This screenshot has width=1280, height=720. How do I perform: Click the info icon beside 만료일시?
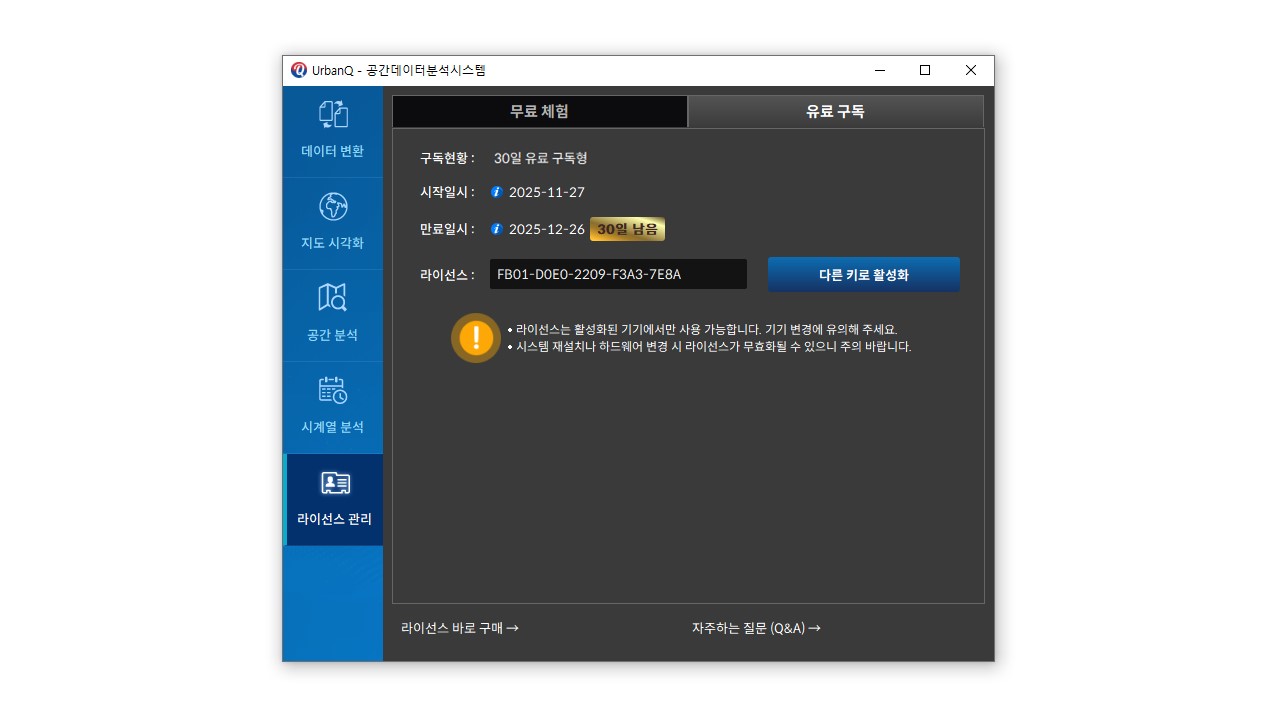coord(497,229)
